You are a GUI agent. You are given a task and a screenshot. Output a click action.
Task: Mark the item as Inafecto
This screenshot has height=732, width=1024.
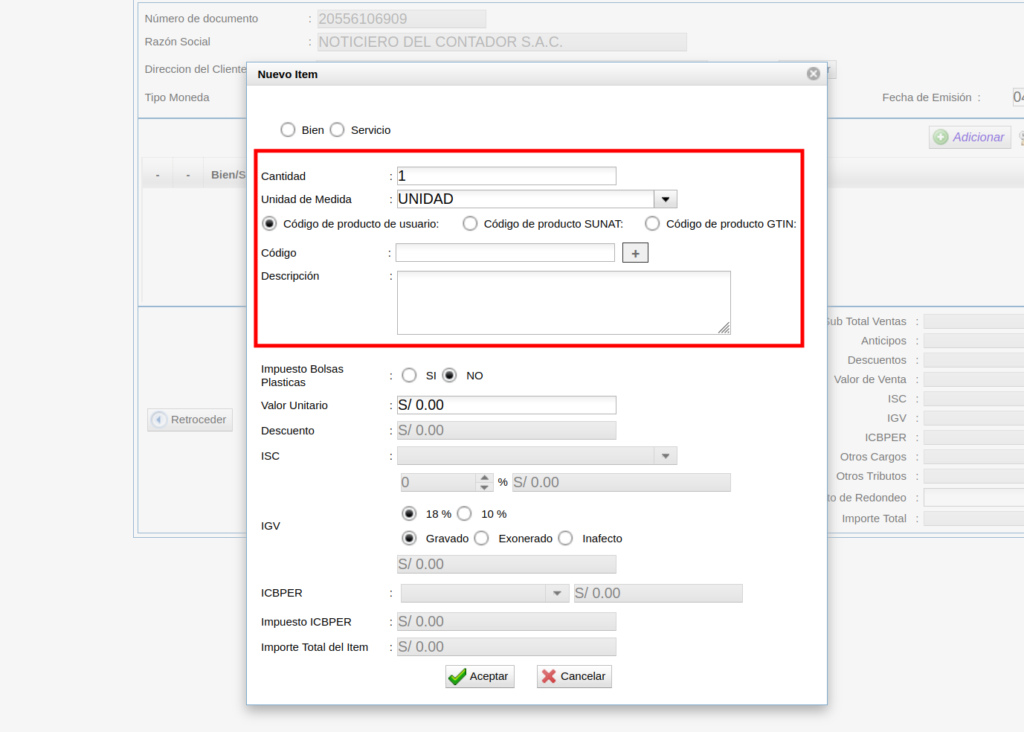[565, 538]
